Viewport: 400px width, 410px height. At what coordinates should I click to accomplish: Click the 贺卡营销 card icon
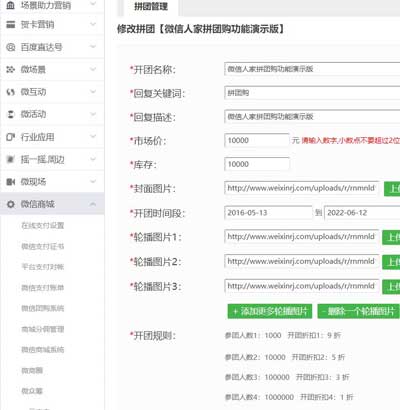pos(11,24)
